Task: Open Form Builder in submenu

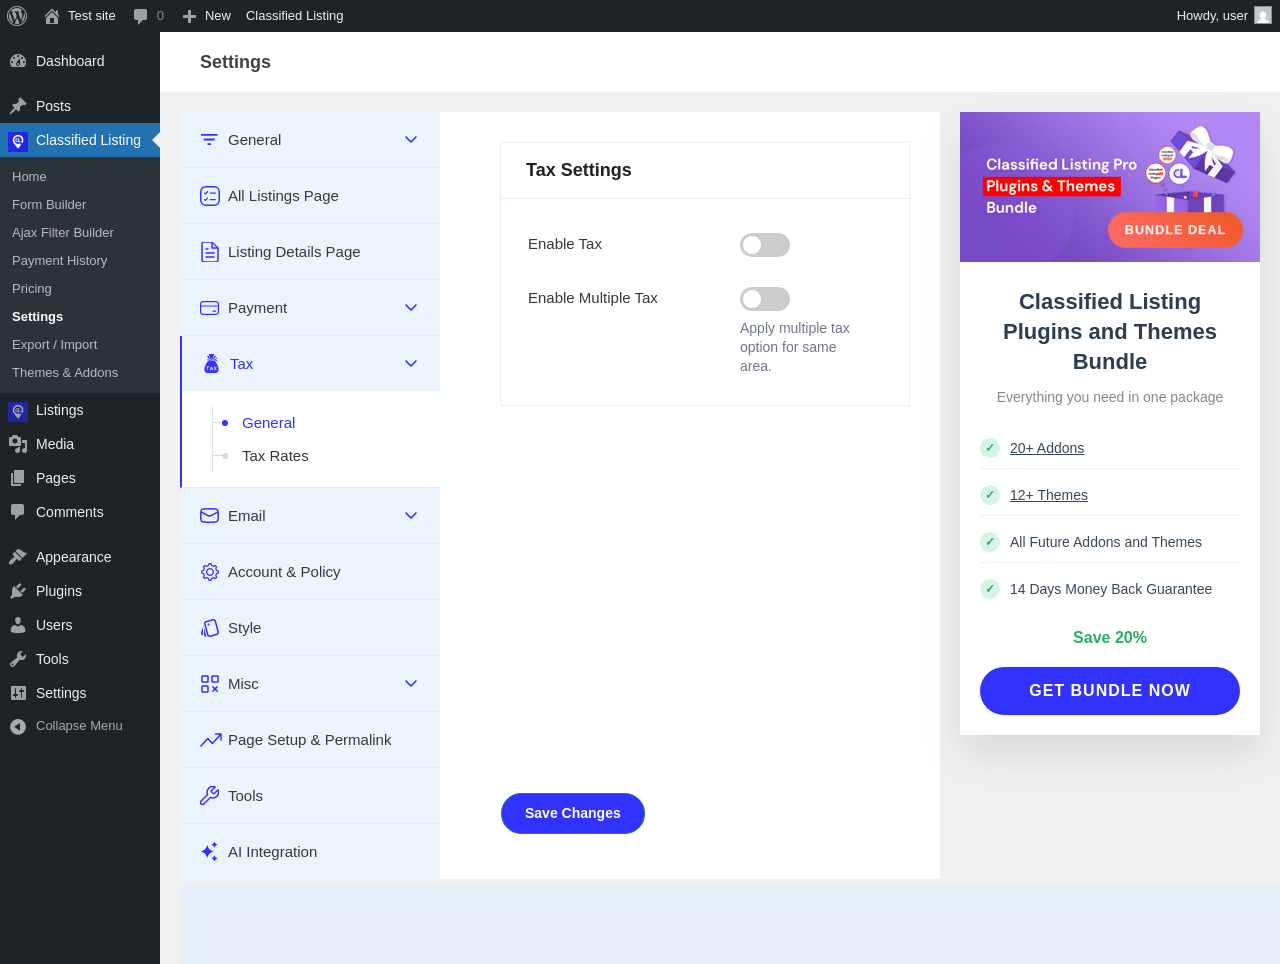Action: 49,205
